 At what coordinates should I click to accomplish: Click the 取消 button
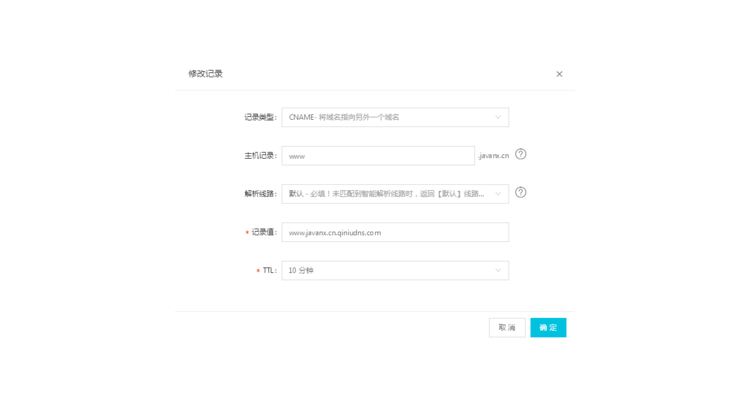507,328
